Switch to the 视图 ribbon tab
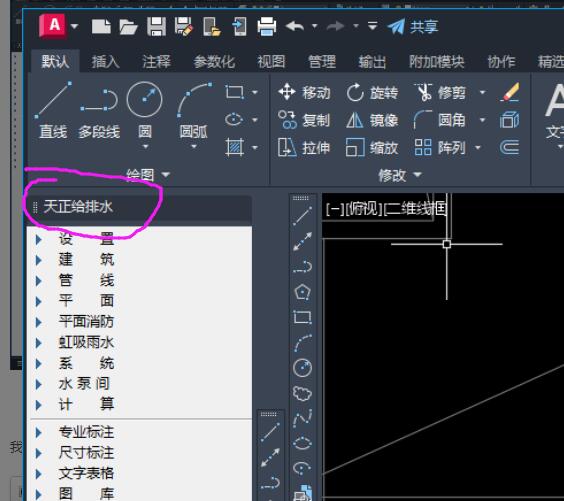Viewport: 564px width, 501px height. tap(271, 62)
